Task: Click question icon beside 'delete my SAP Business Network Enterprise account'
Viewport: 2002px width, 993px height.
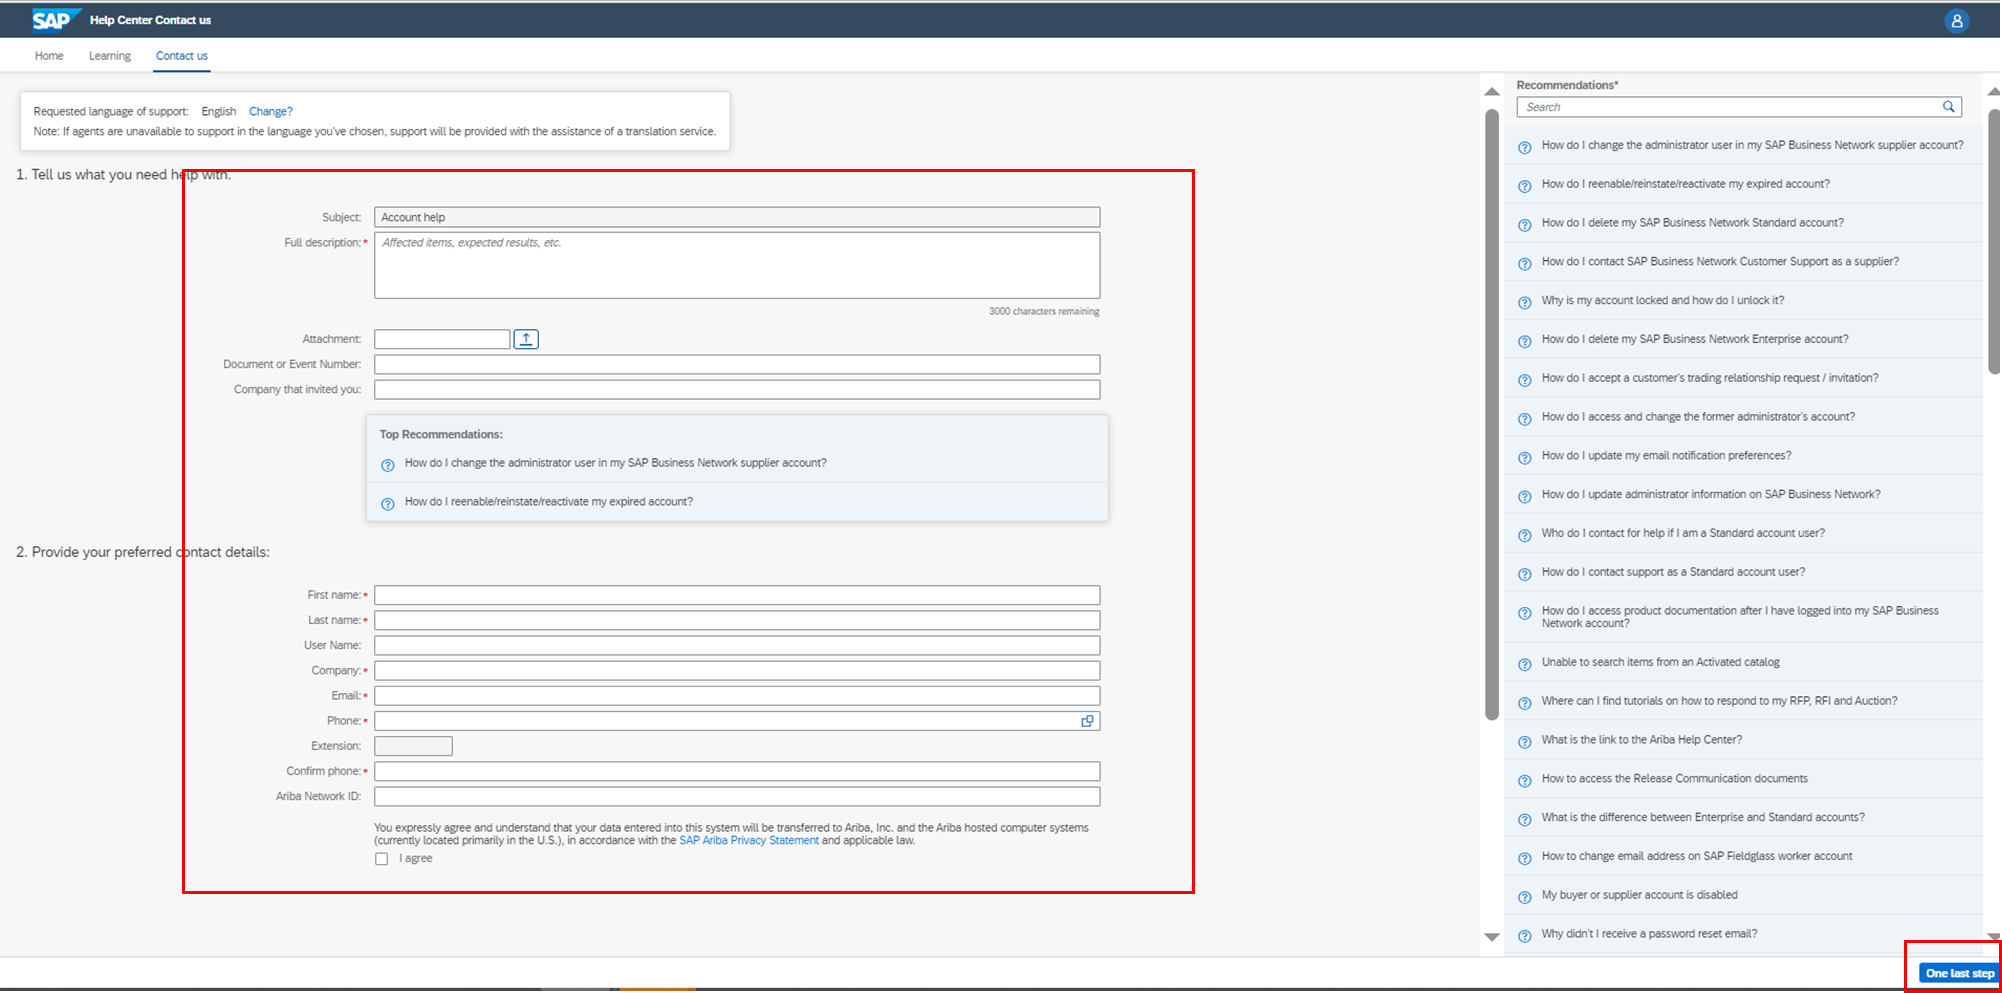Action: click(x=1524, y=342)
